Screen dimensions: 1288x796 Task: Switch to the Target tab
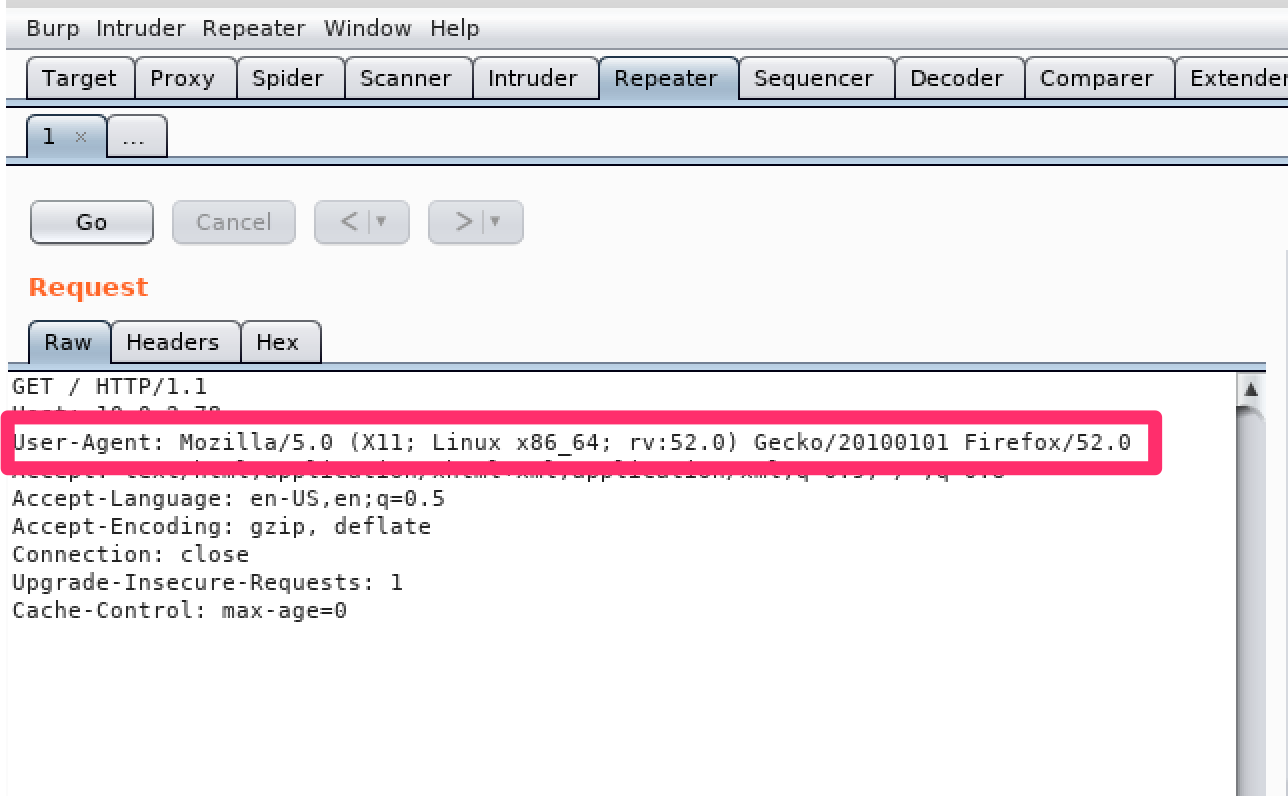pos(79,78)
